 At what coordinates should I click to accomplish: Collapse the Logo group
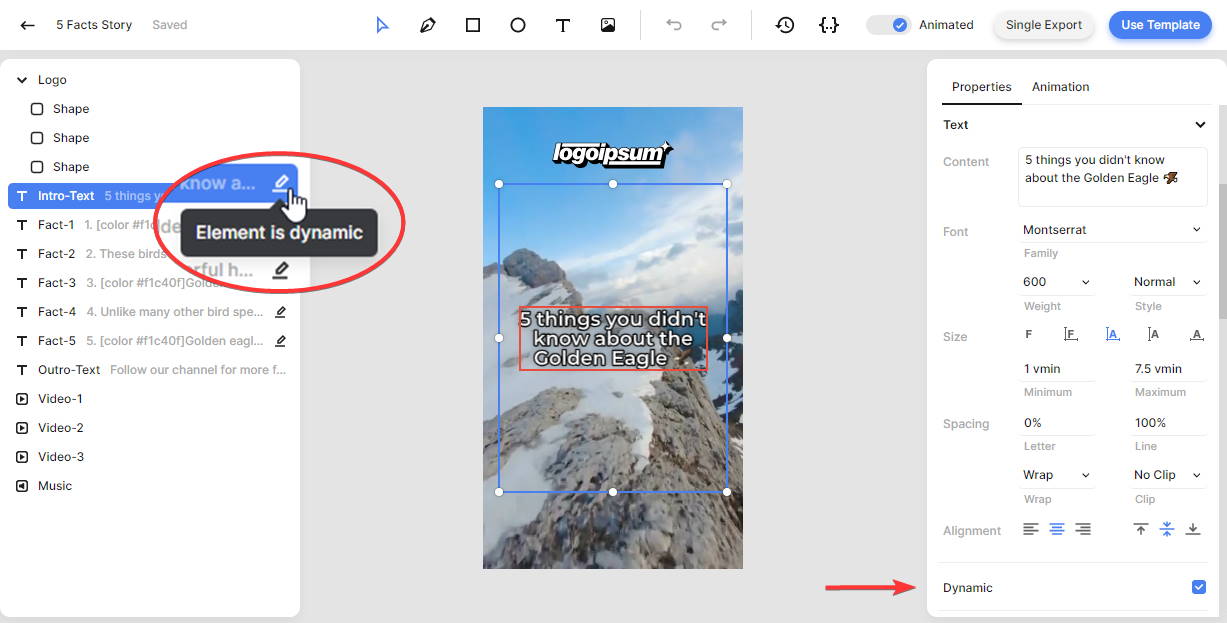22,80
